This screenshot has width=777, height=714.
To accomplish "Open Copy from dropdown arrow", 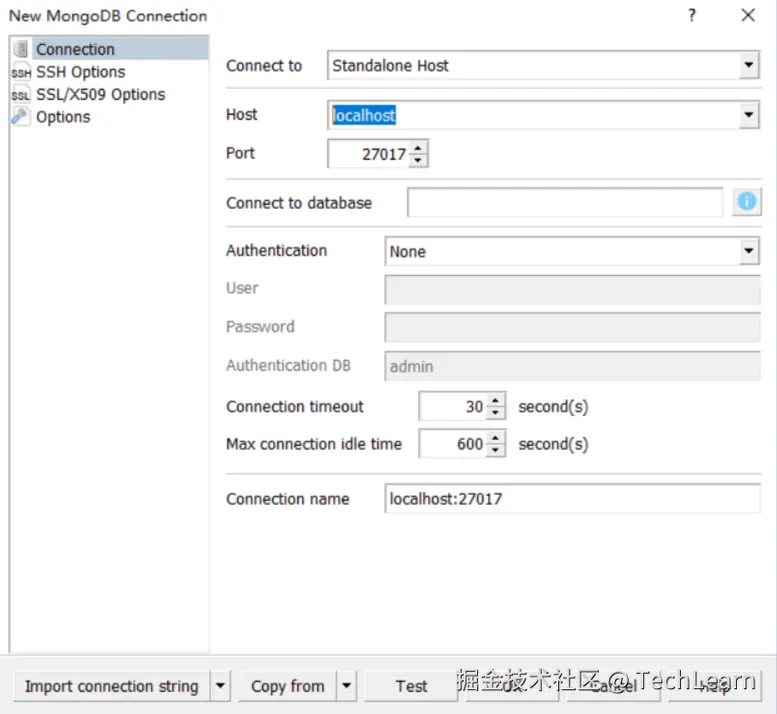I will point(347,686).
